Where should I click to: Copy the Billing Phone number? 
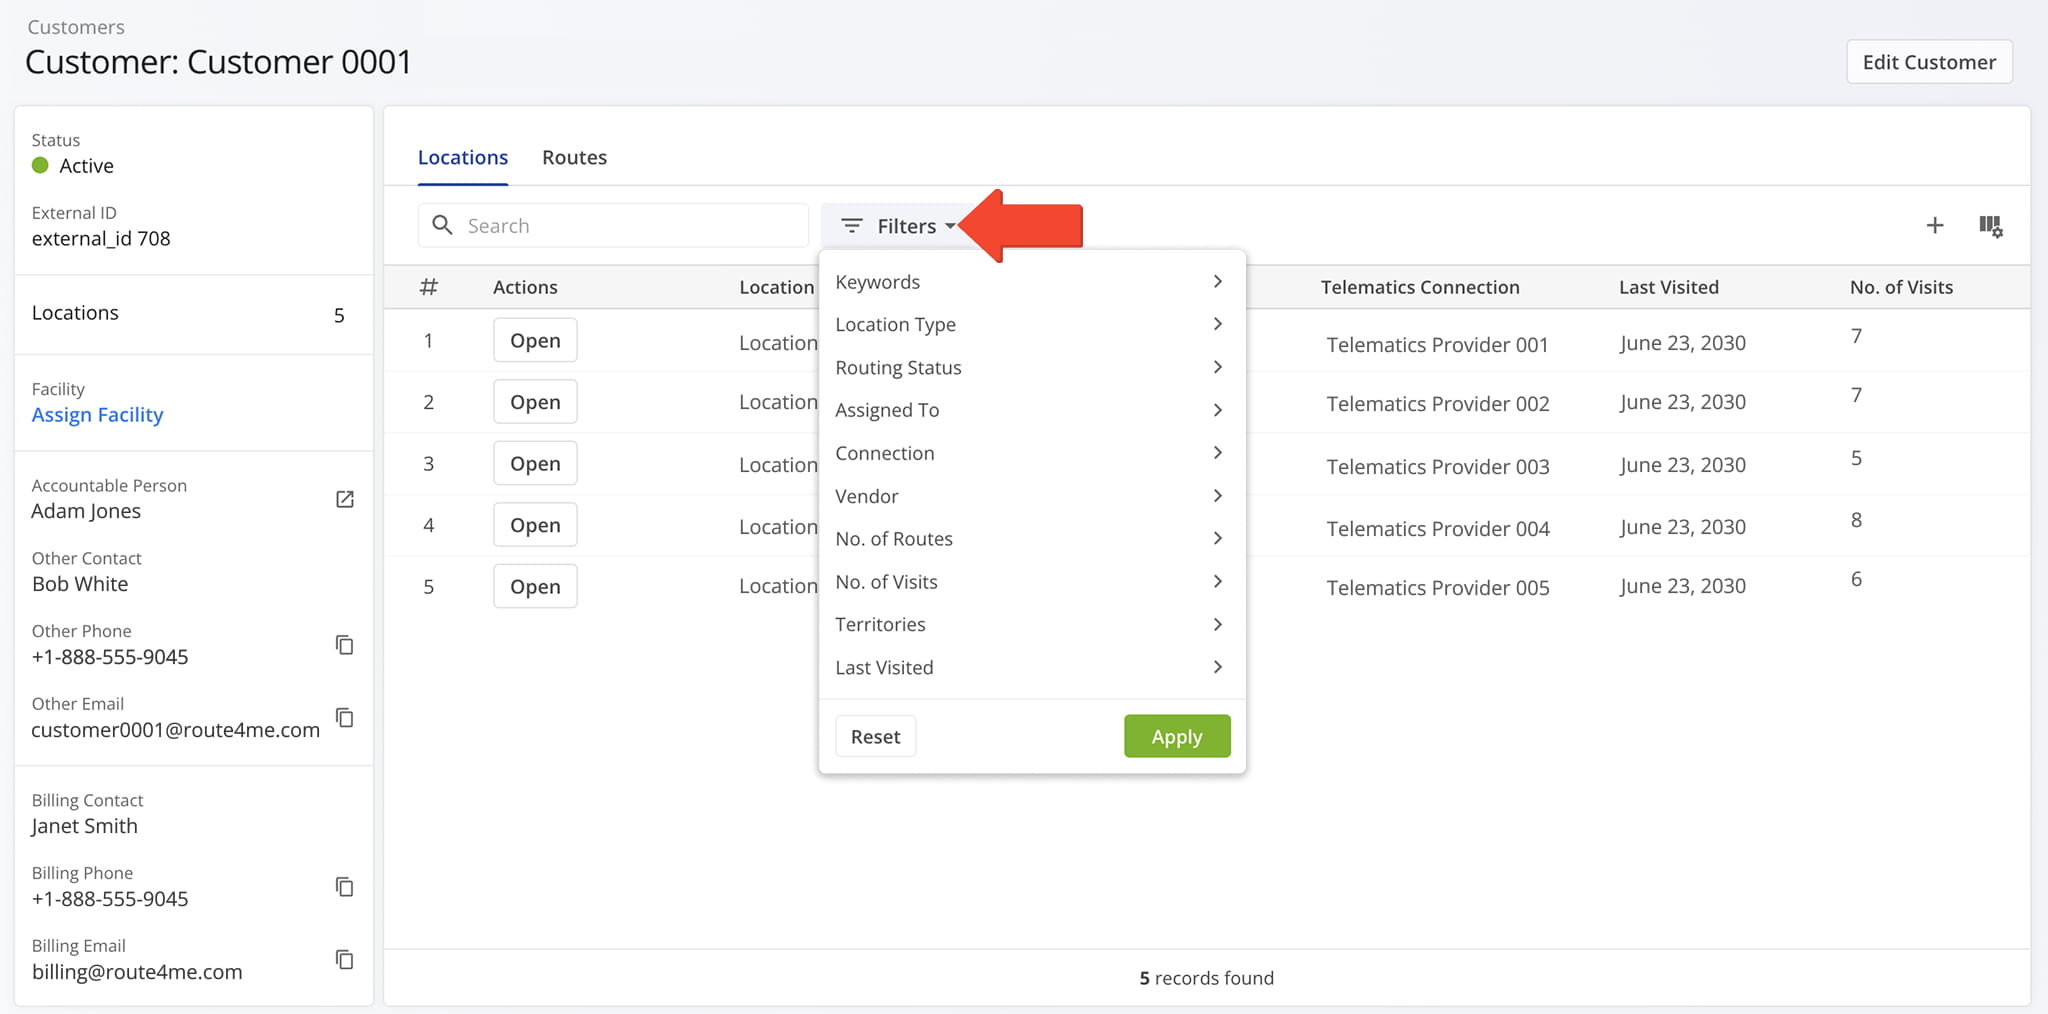[345, 887]
